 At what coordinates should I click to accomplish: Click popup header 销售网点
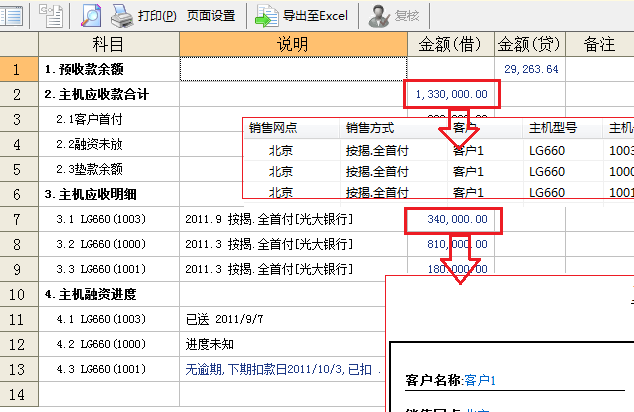(x=273, y=128)
